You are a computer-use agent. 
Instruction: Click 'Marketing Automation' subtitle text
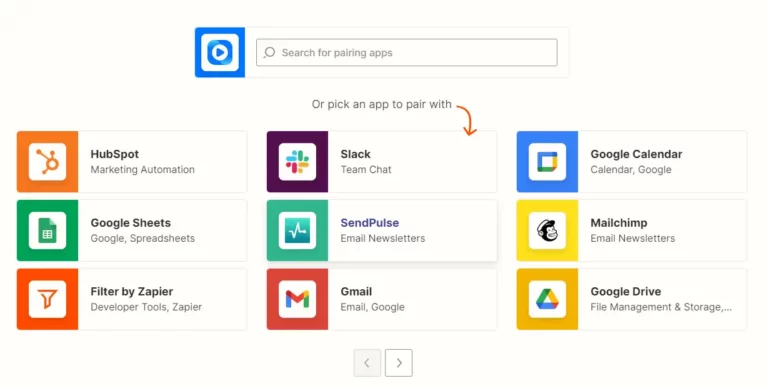(143, 169)
